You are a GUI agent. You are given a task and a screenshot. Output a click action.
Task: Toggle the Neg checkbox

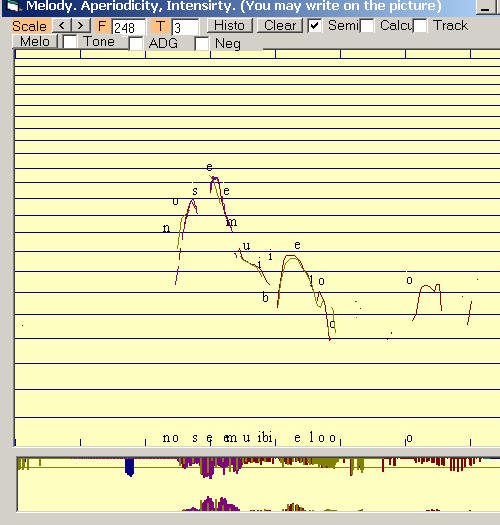[202, 44]
